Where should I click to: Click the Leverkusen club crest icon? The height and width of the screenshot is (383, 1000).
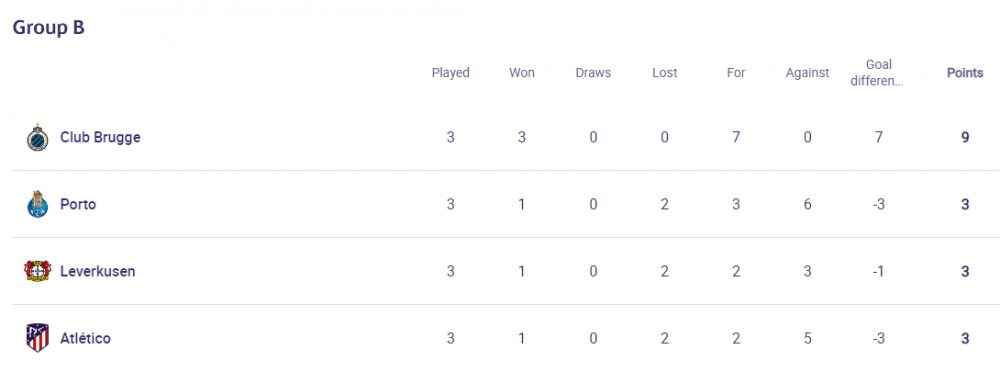point(38,271)
